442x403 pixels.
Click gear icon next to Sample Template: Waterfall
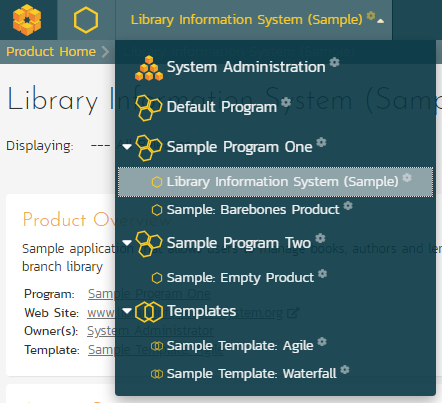345,370
